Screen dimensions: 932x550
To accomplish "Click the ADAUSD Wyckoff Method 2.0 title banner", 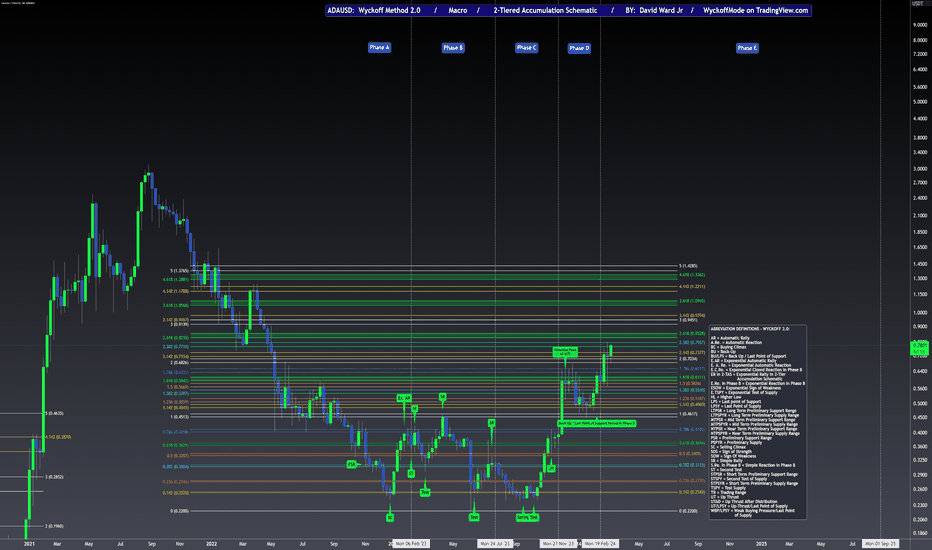I will tap(568, 10).
